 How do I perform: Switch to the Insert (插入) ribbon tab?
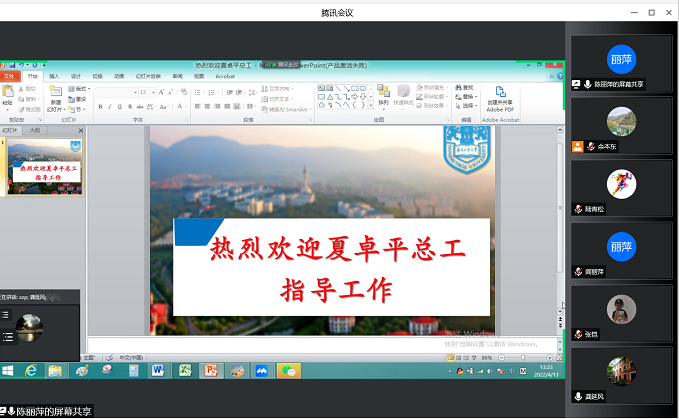(54, 75)
